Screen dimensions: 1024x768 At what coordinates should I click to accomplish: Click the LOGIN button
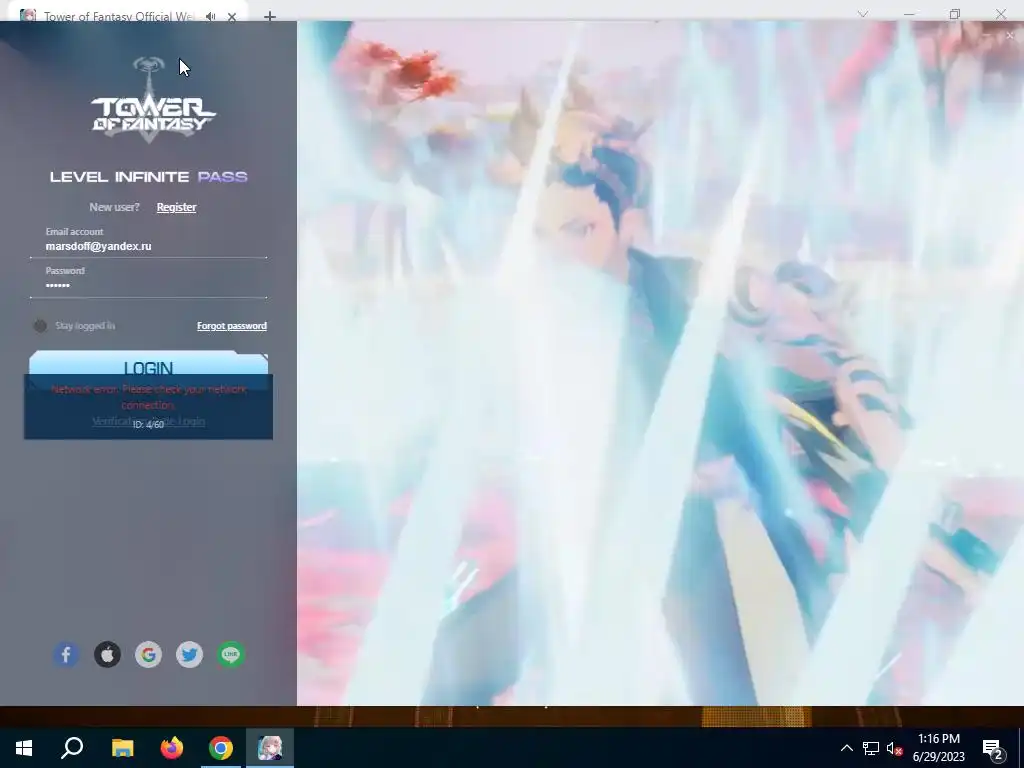148,367
